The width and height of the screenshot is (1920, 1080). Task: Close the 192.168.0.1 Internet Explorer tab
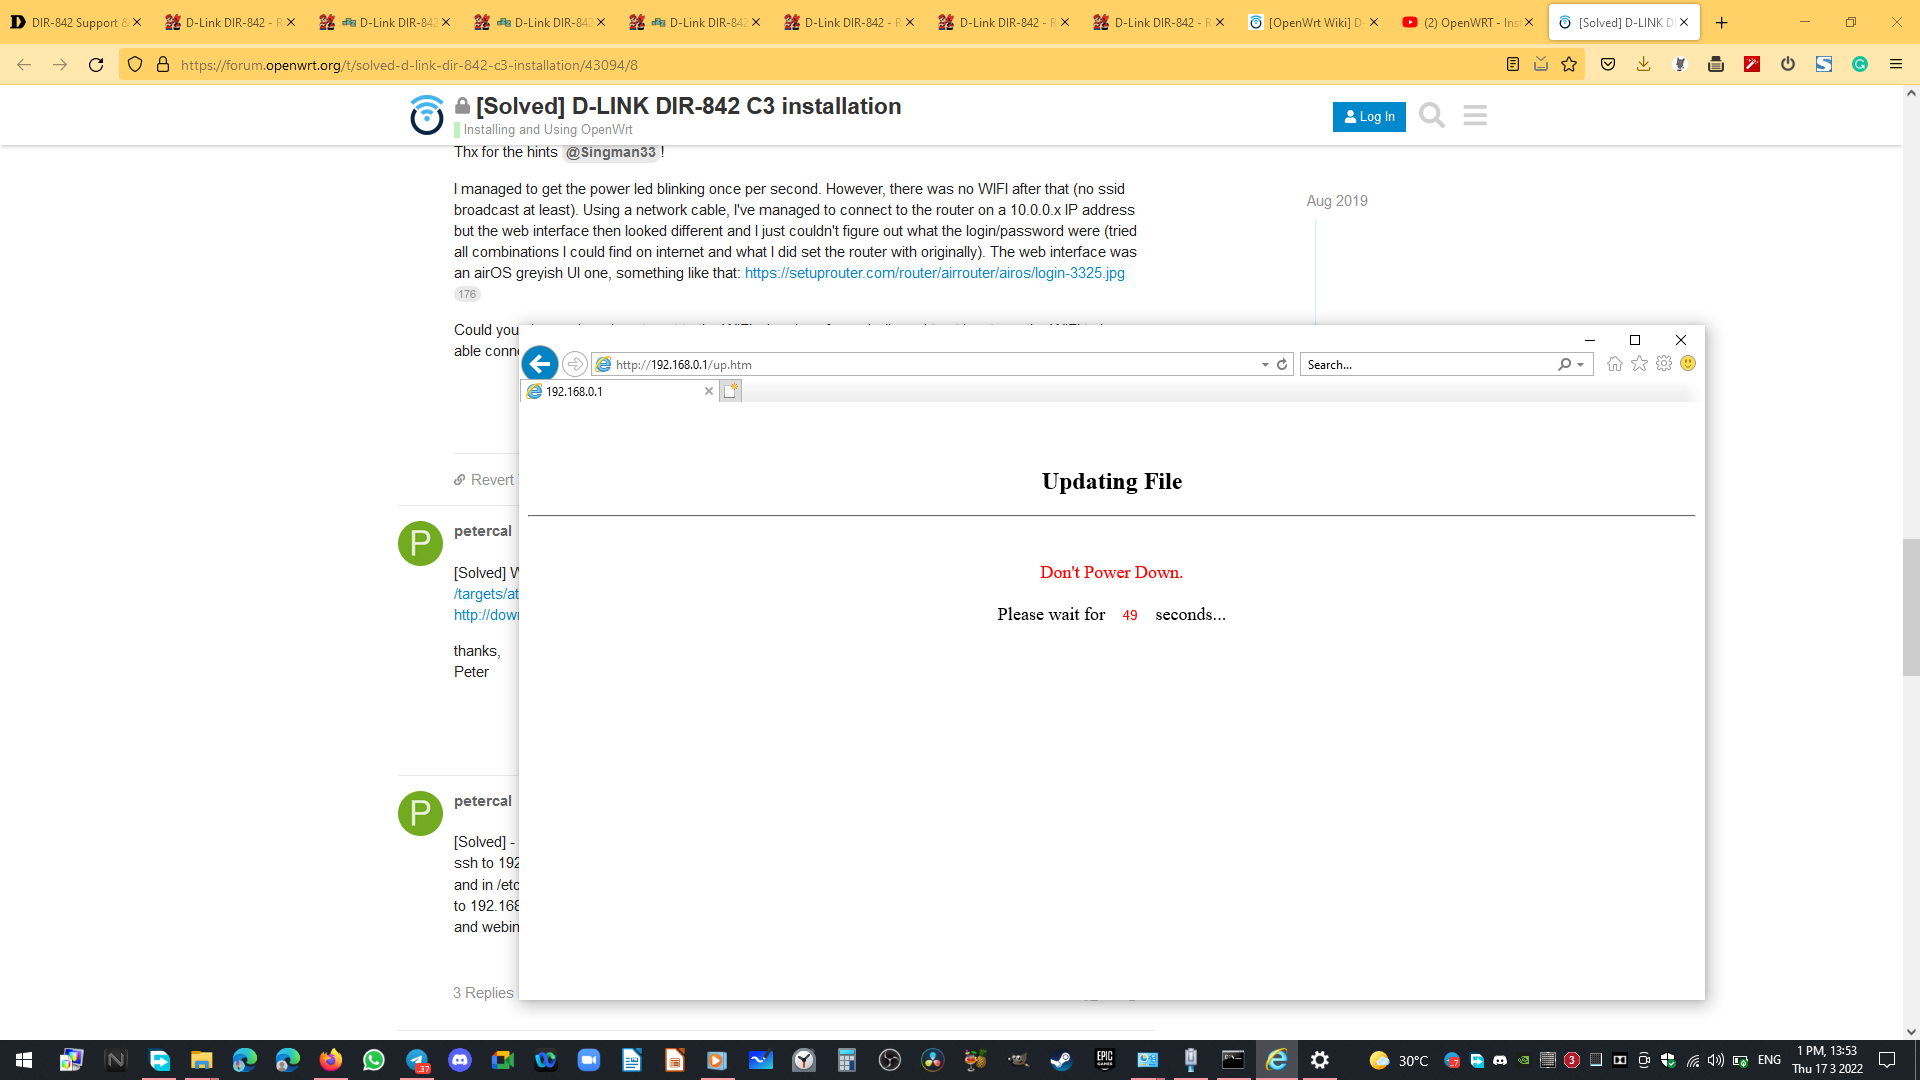tap(709, 391)
